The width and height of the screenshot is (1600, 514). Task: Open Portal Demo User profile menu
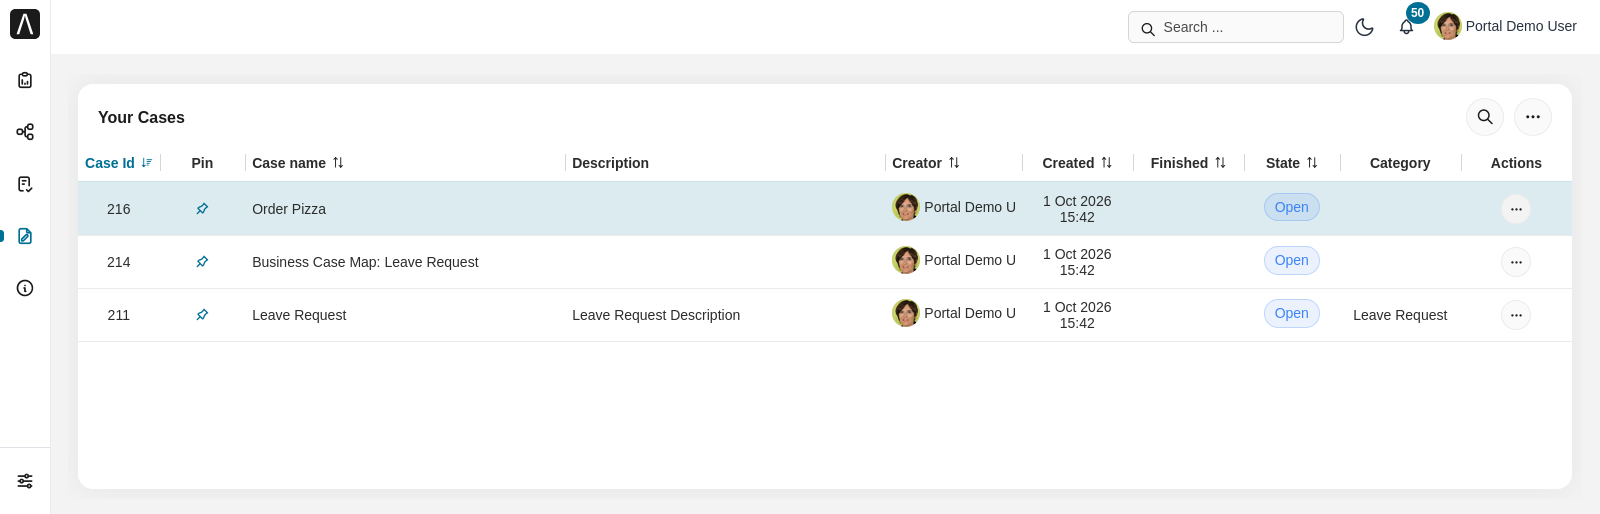click(x=1506, y=26)
